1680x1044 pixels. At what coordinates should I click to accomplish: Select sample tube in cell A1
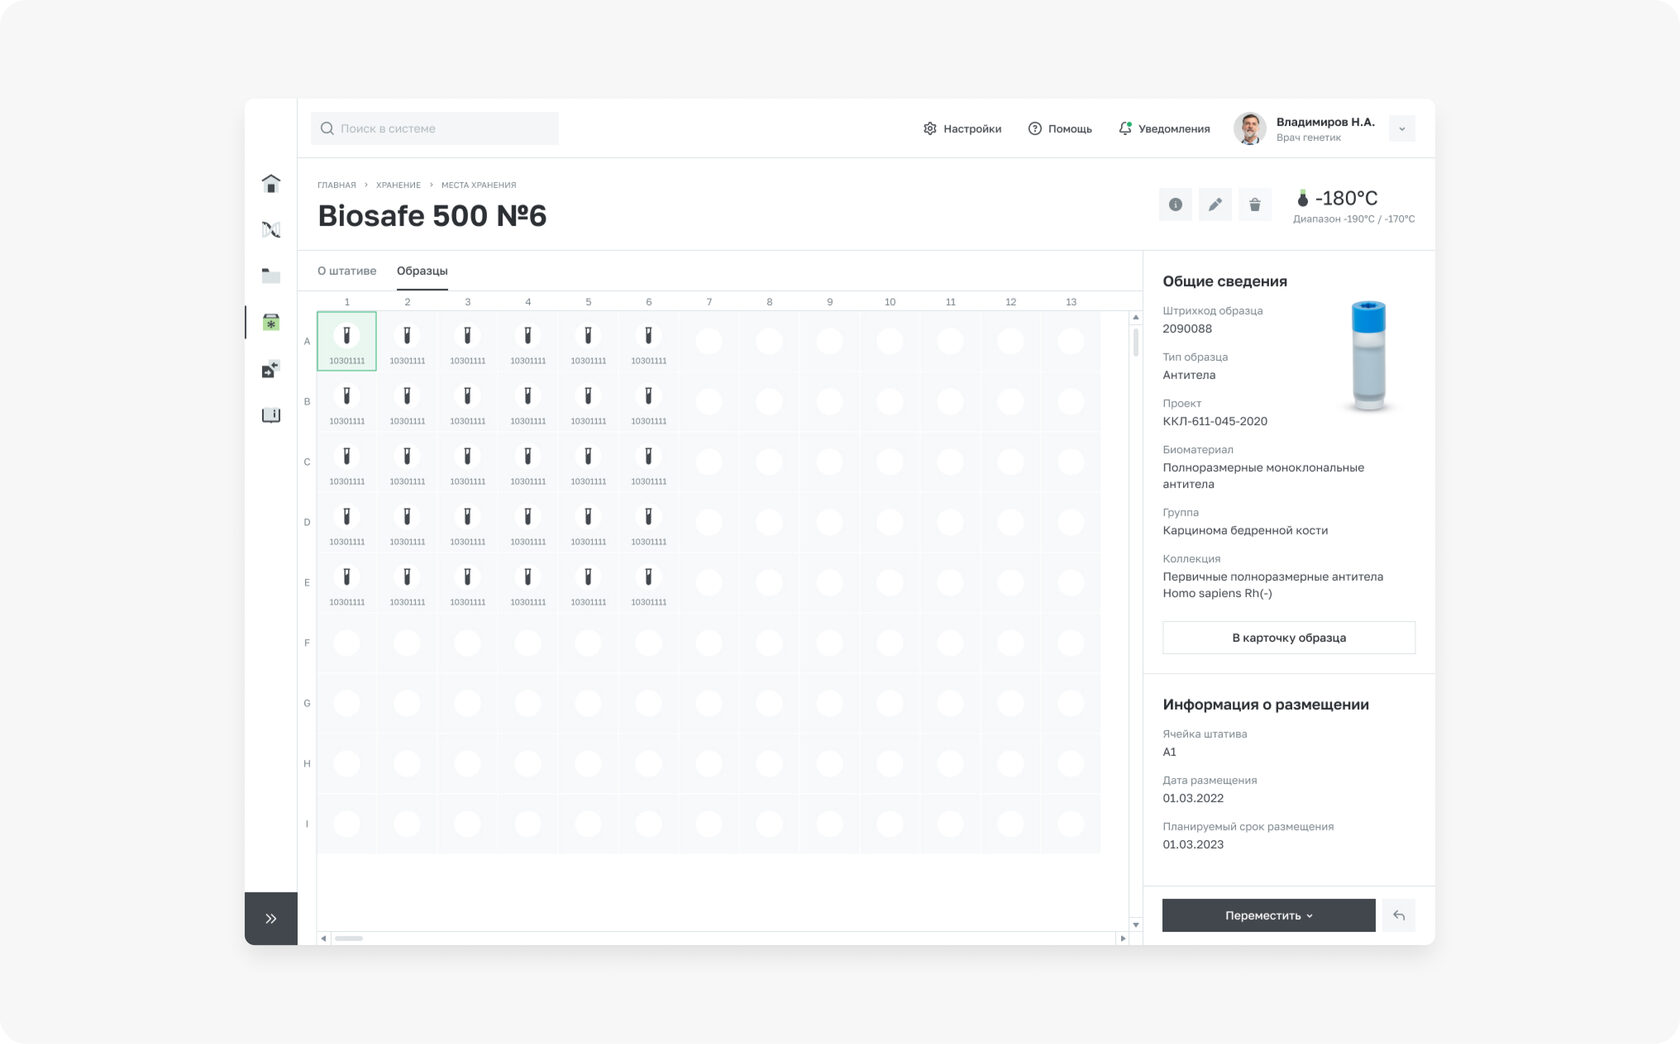pyautogui.click(x=347, y=341)
